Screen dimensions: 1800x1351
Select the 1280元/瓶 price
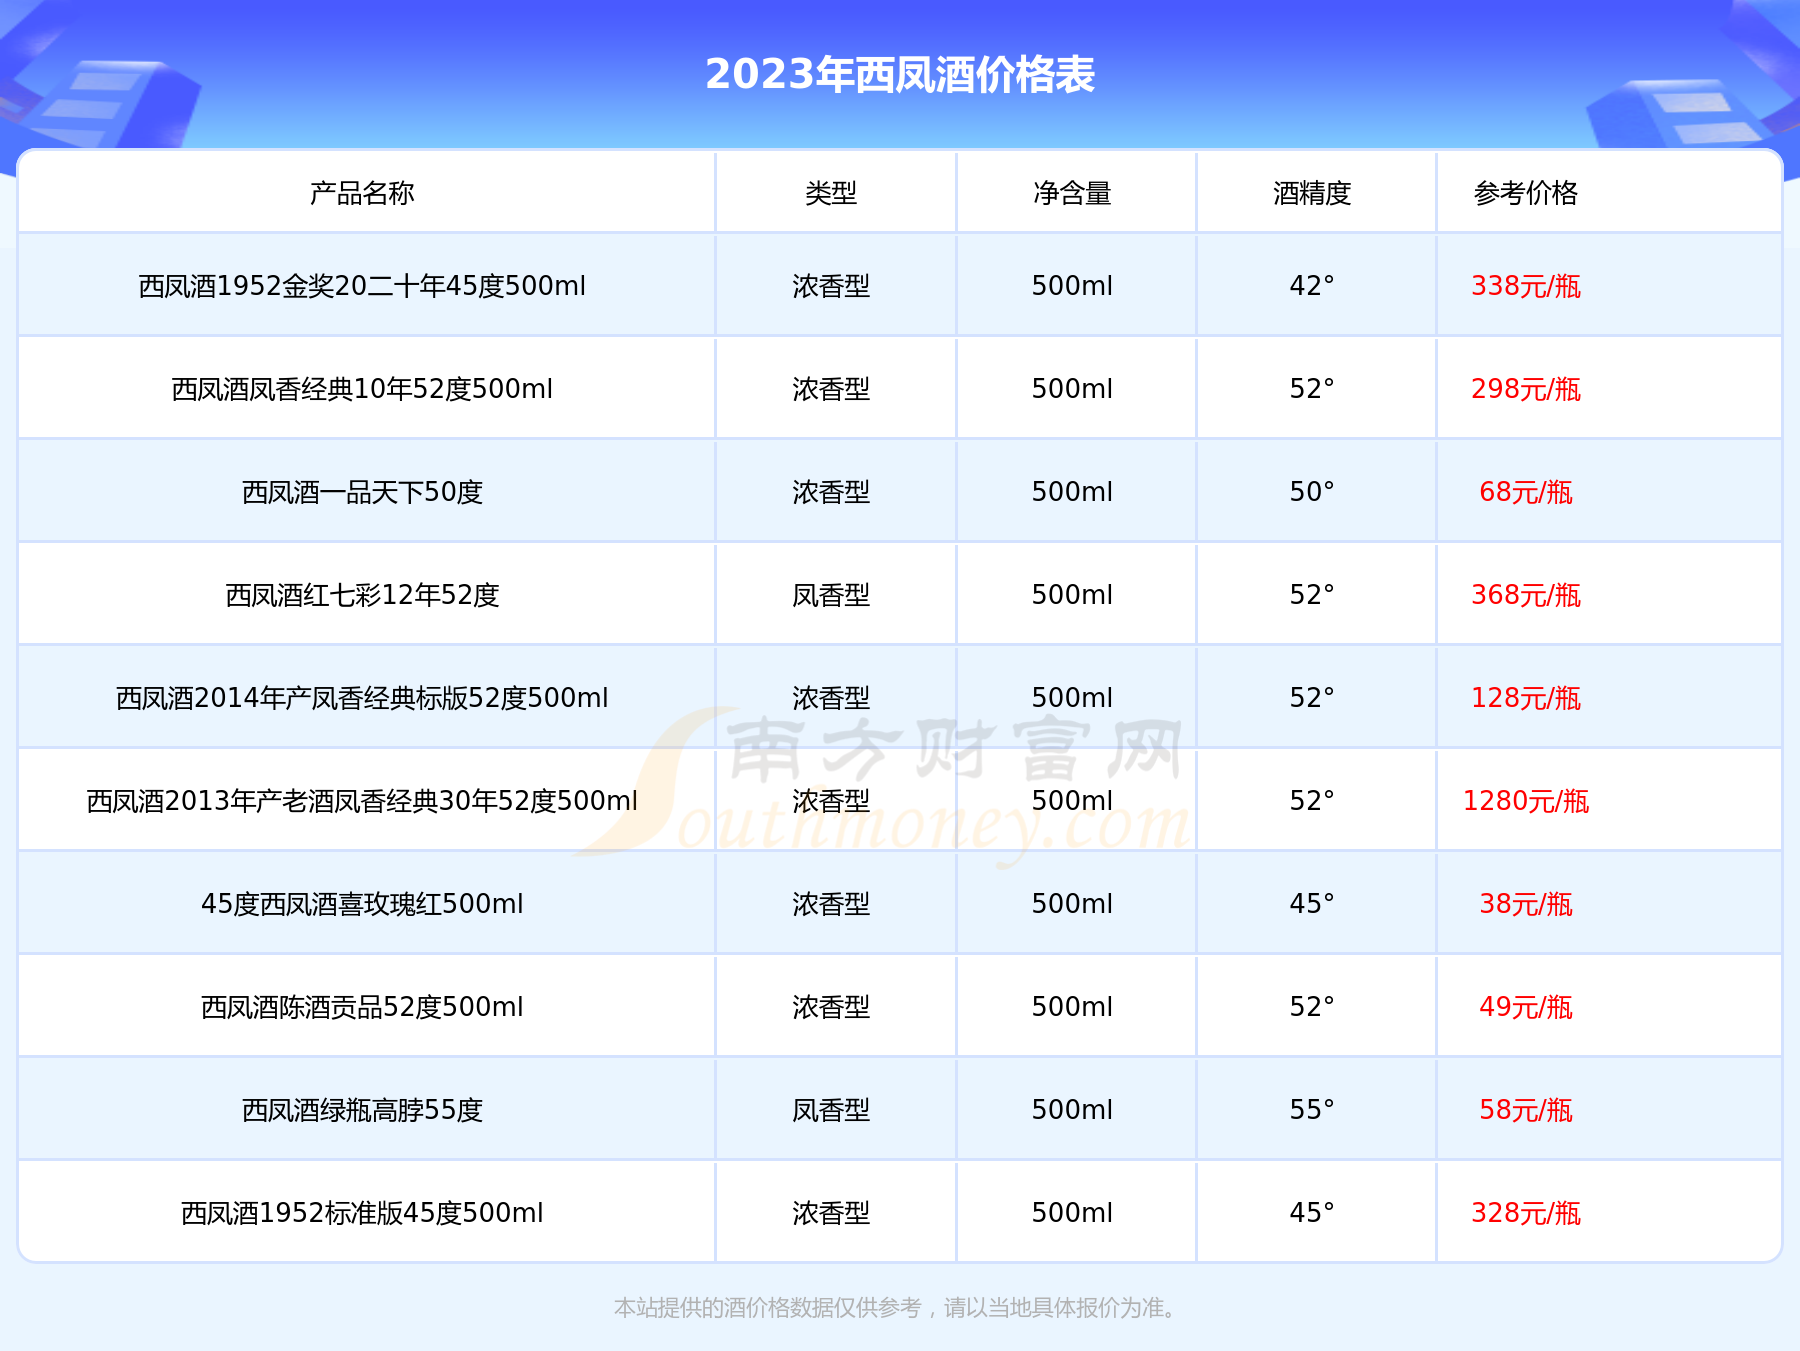(x=1526, y=801)
